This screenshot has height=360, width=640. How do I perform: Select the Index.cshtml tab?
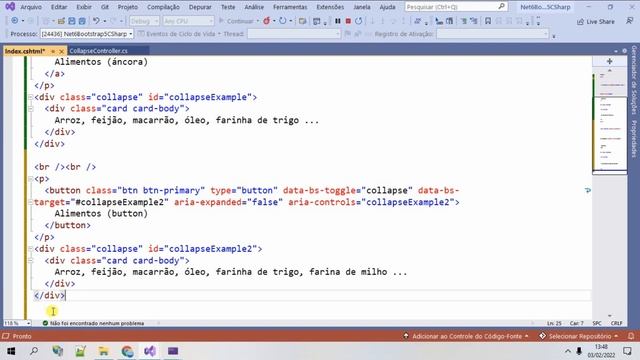(24, 51)
